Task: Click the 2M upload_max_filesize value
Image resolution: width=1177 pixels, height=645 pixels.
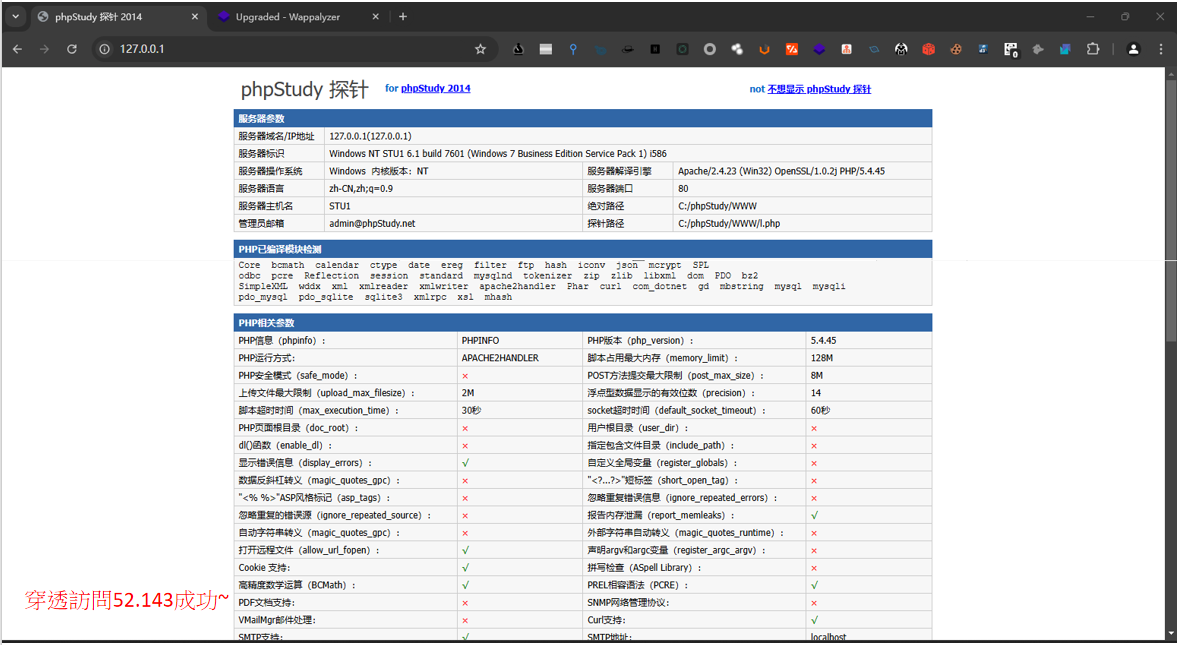Action: click(x=468, y=393)
